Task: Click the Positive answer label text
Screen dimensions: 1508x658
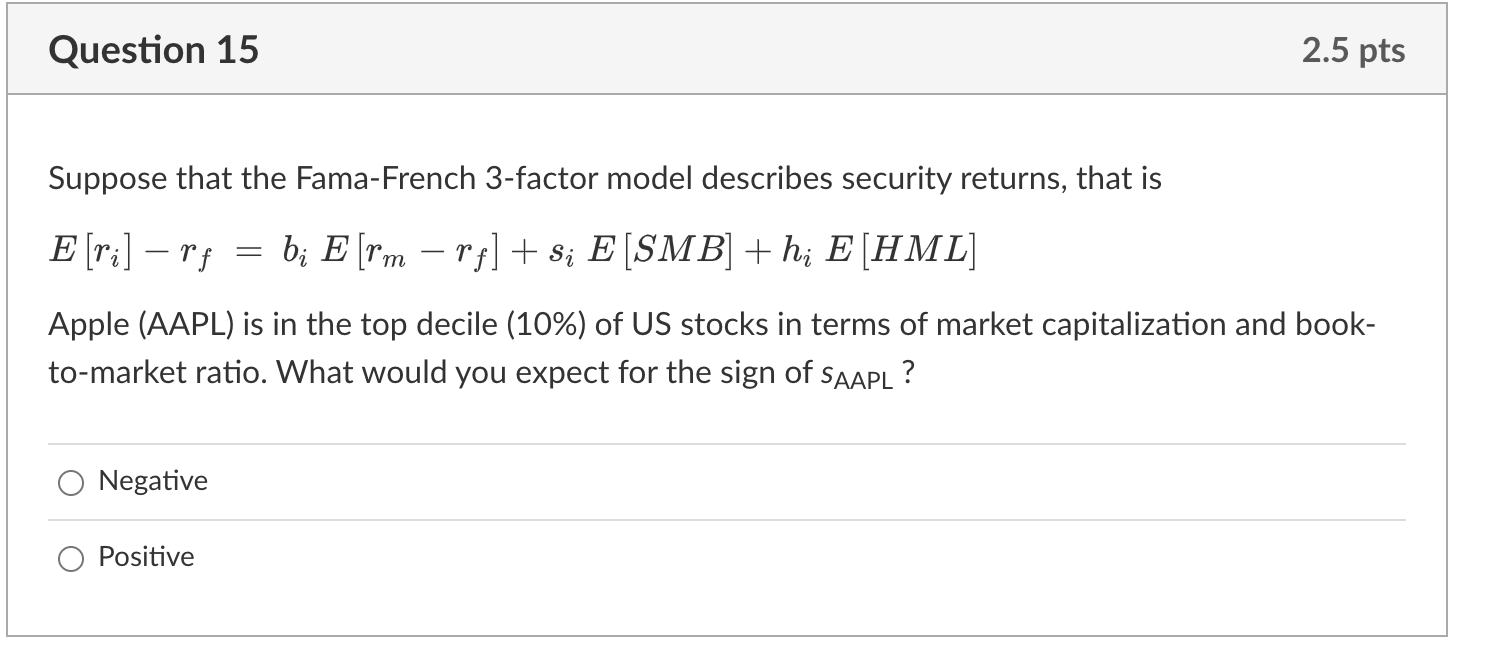Action: click(x=145, y=557)
